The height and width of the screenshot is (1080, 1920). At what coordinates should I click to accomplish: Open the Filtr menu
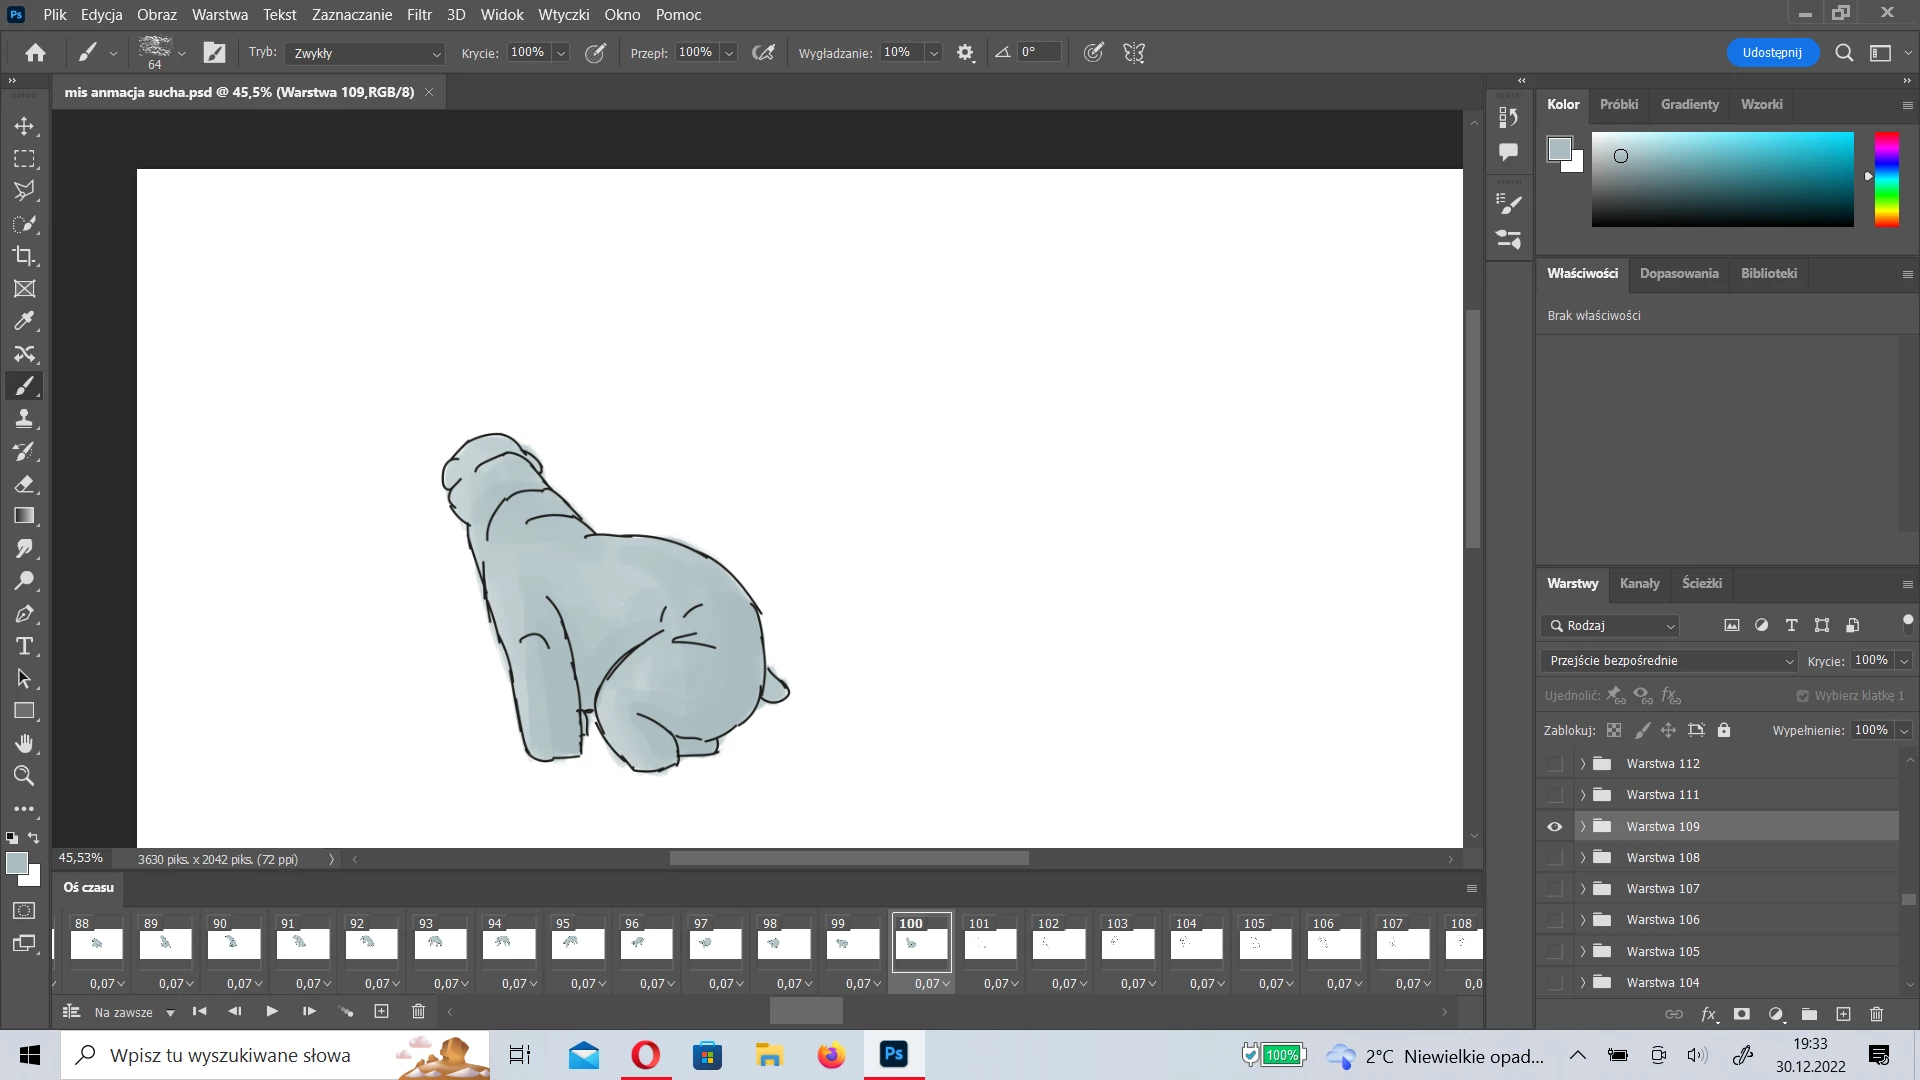tap(419, 15)
